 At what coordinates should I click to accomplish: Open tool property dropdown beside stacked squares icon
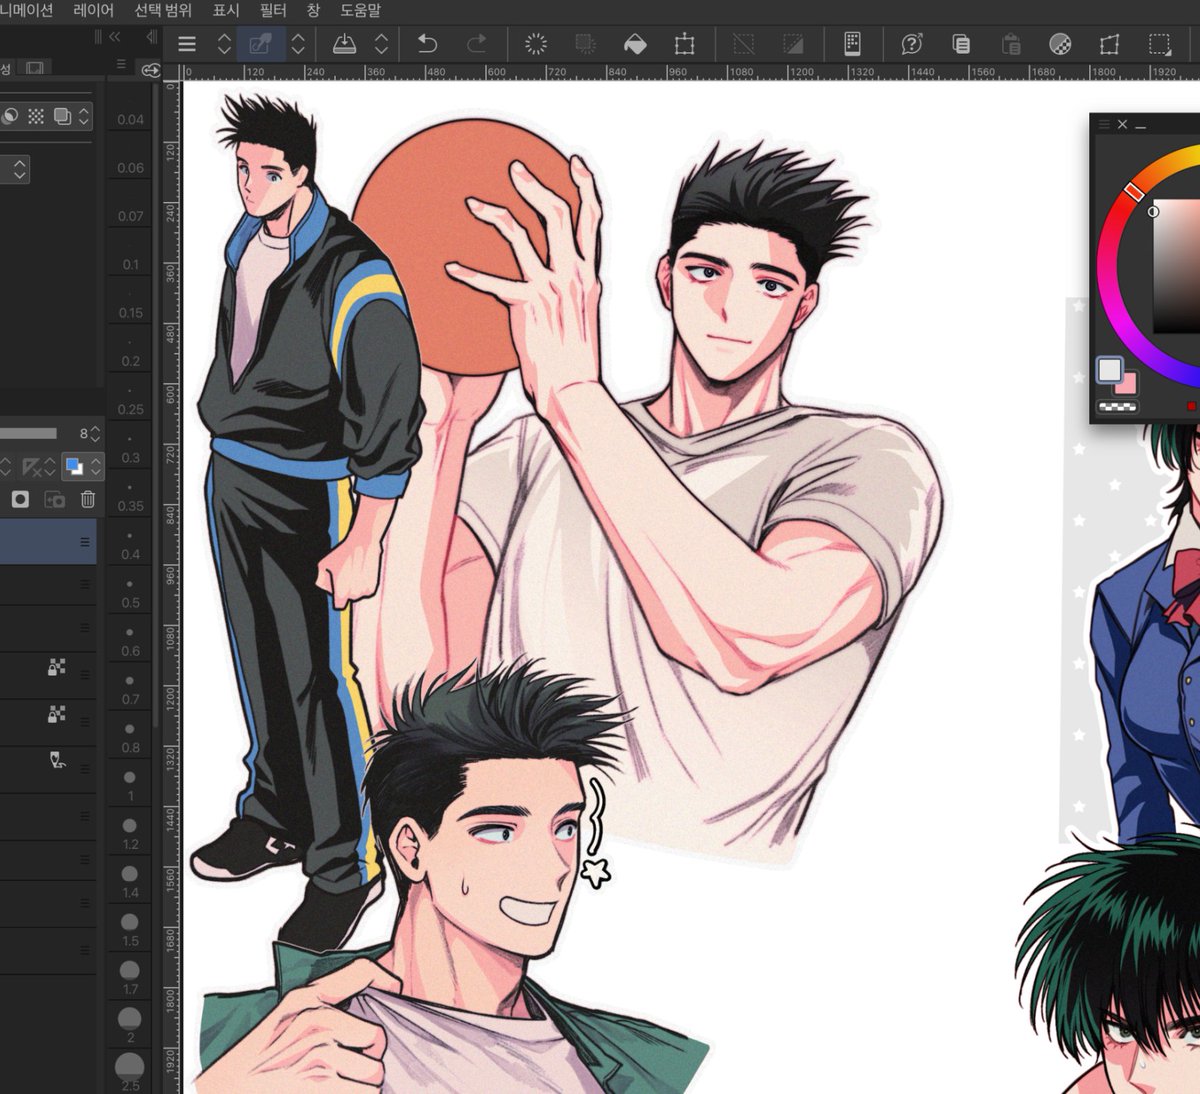(84, 116)
